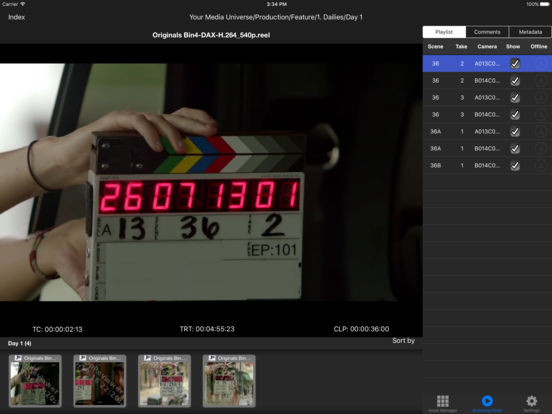Select playlist row 36A take 1 B014C0
Image resolution: width=552 pixels, height=414 pixels.
tap(487, 148)
